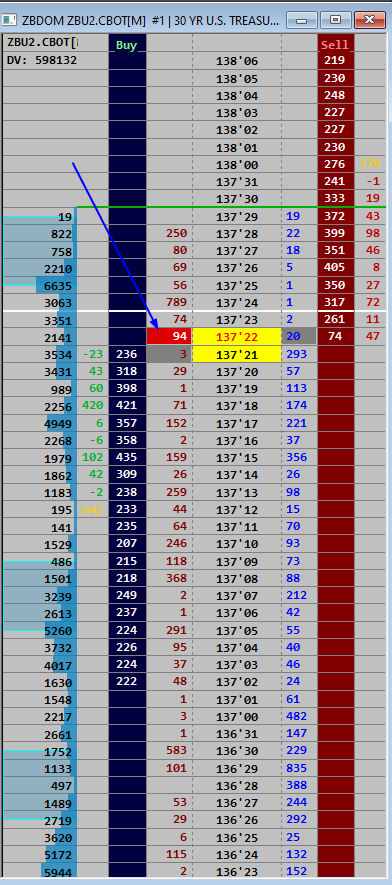Click the DV: 598132 daily volume label
Image resolution: width=392 pixels, height=885 pixels.
point(42,60)
